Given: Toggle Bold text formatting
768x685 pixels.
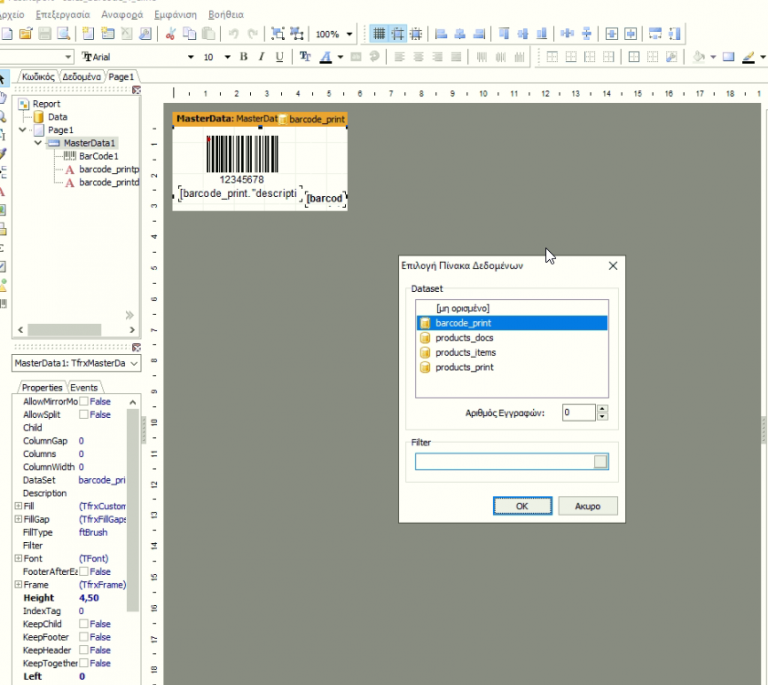Looking at the screenshot, I should (243, 57).
